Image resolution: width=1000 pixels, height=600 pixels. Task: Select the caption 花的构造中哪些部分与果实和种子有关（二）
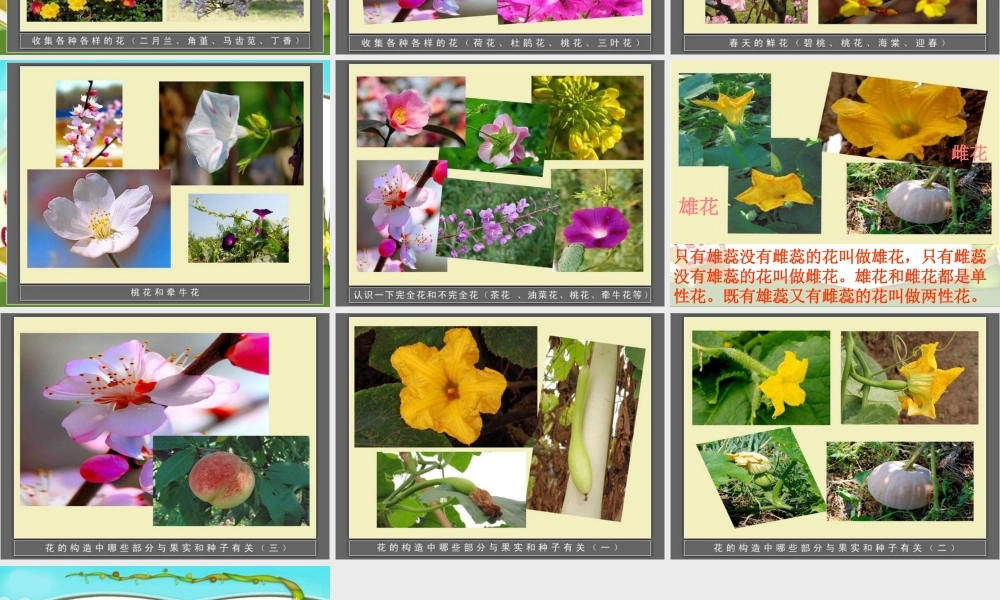832,547
